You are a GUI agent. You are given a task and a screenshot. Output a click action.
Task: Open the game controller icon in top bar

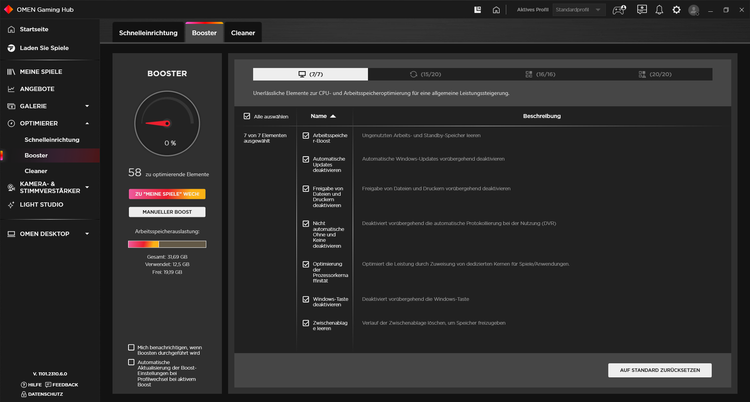(619, 10)
